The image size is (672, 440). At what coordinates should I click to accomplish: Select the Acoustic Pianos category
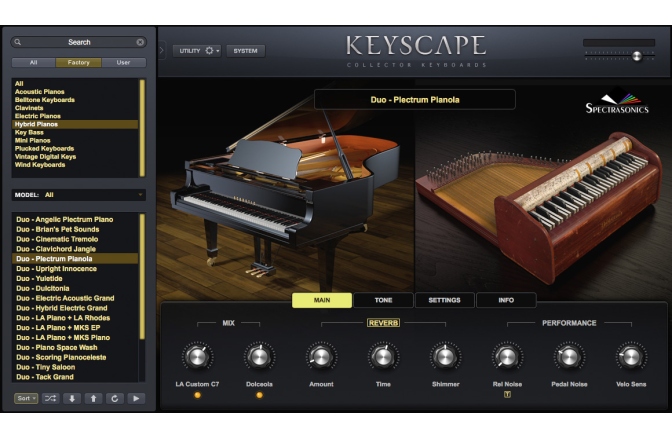pyautogui.click(x=75, y=92)
